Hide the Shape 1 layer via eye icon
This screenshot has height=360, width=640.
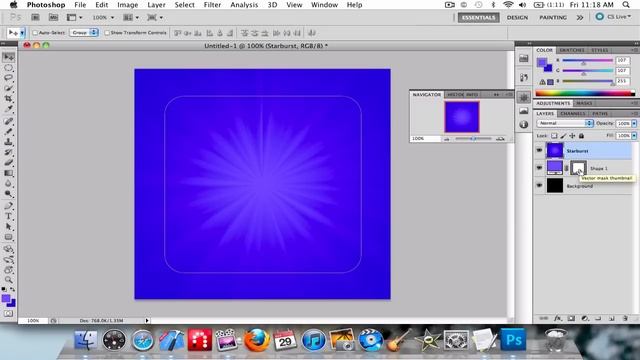[x=539, y=168]
